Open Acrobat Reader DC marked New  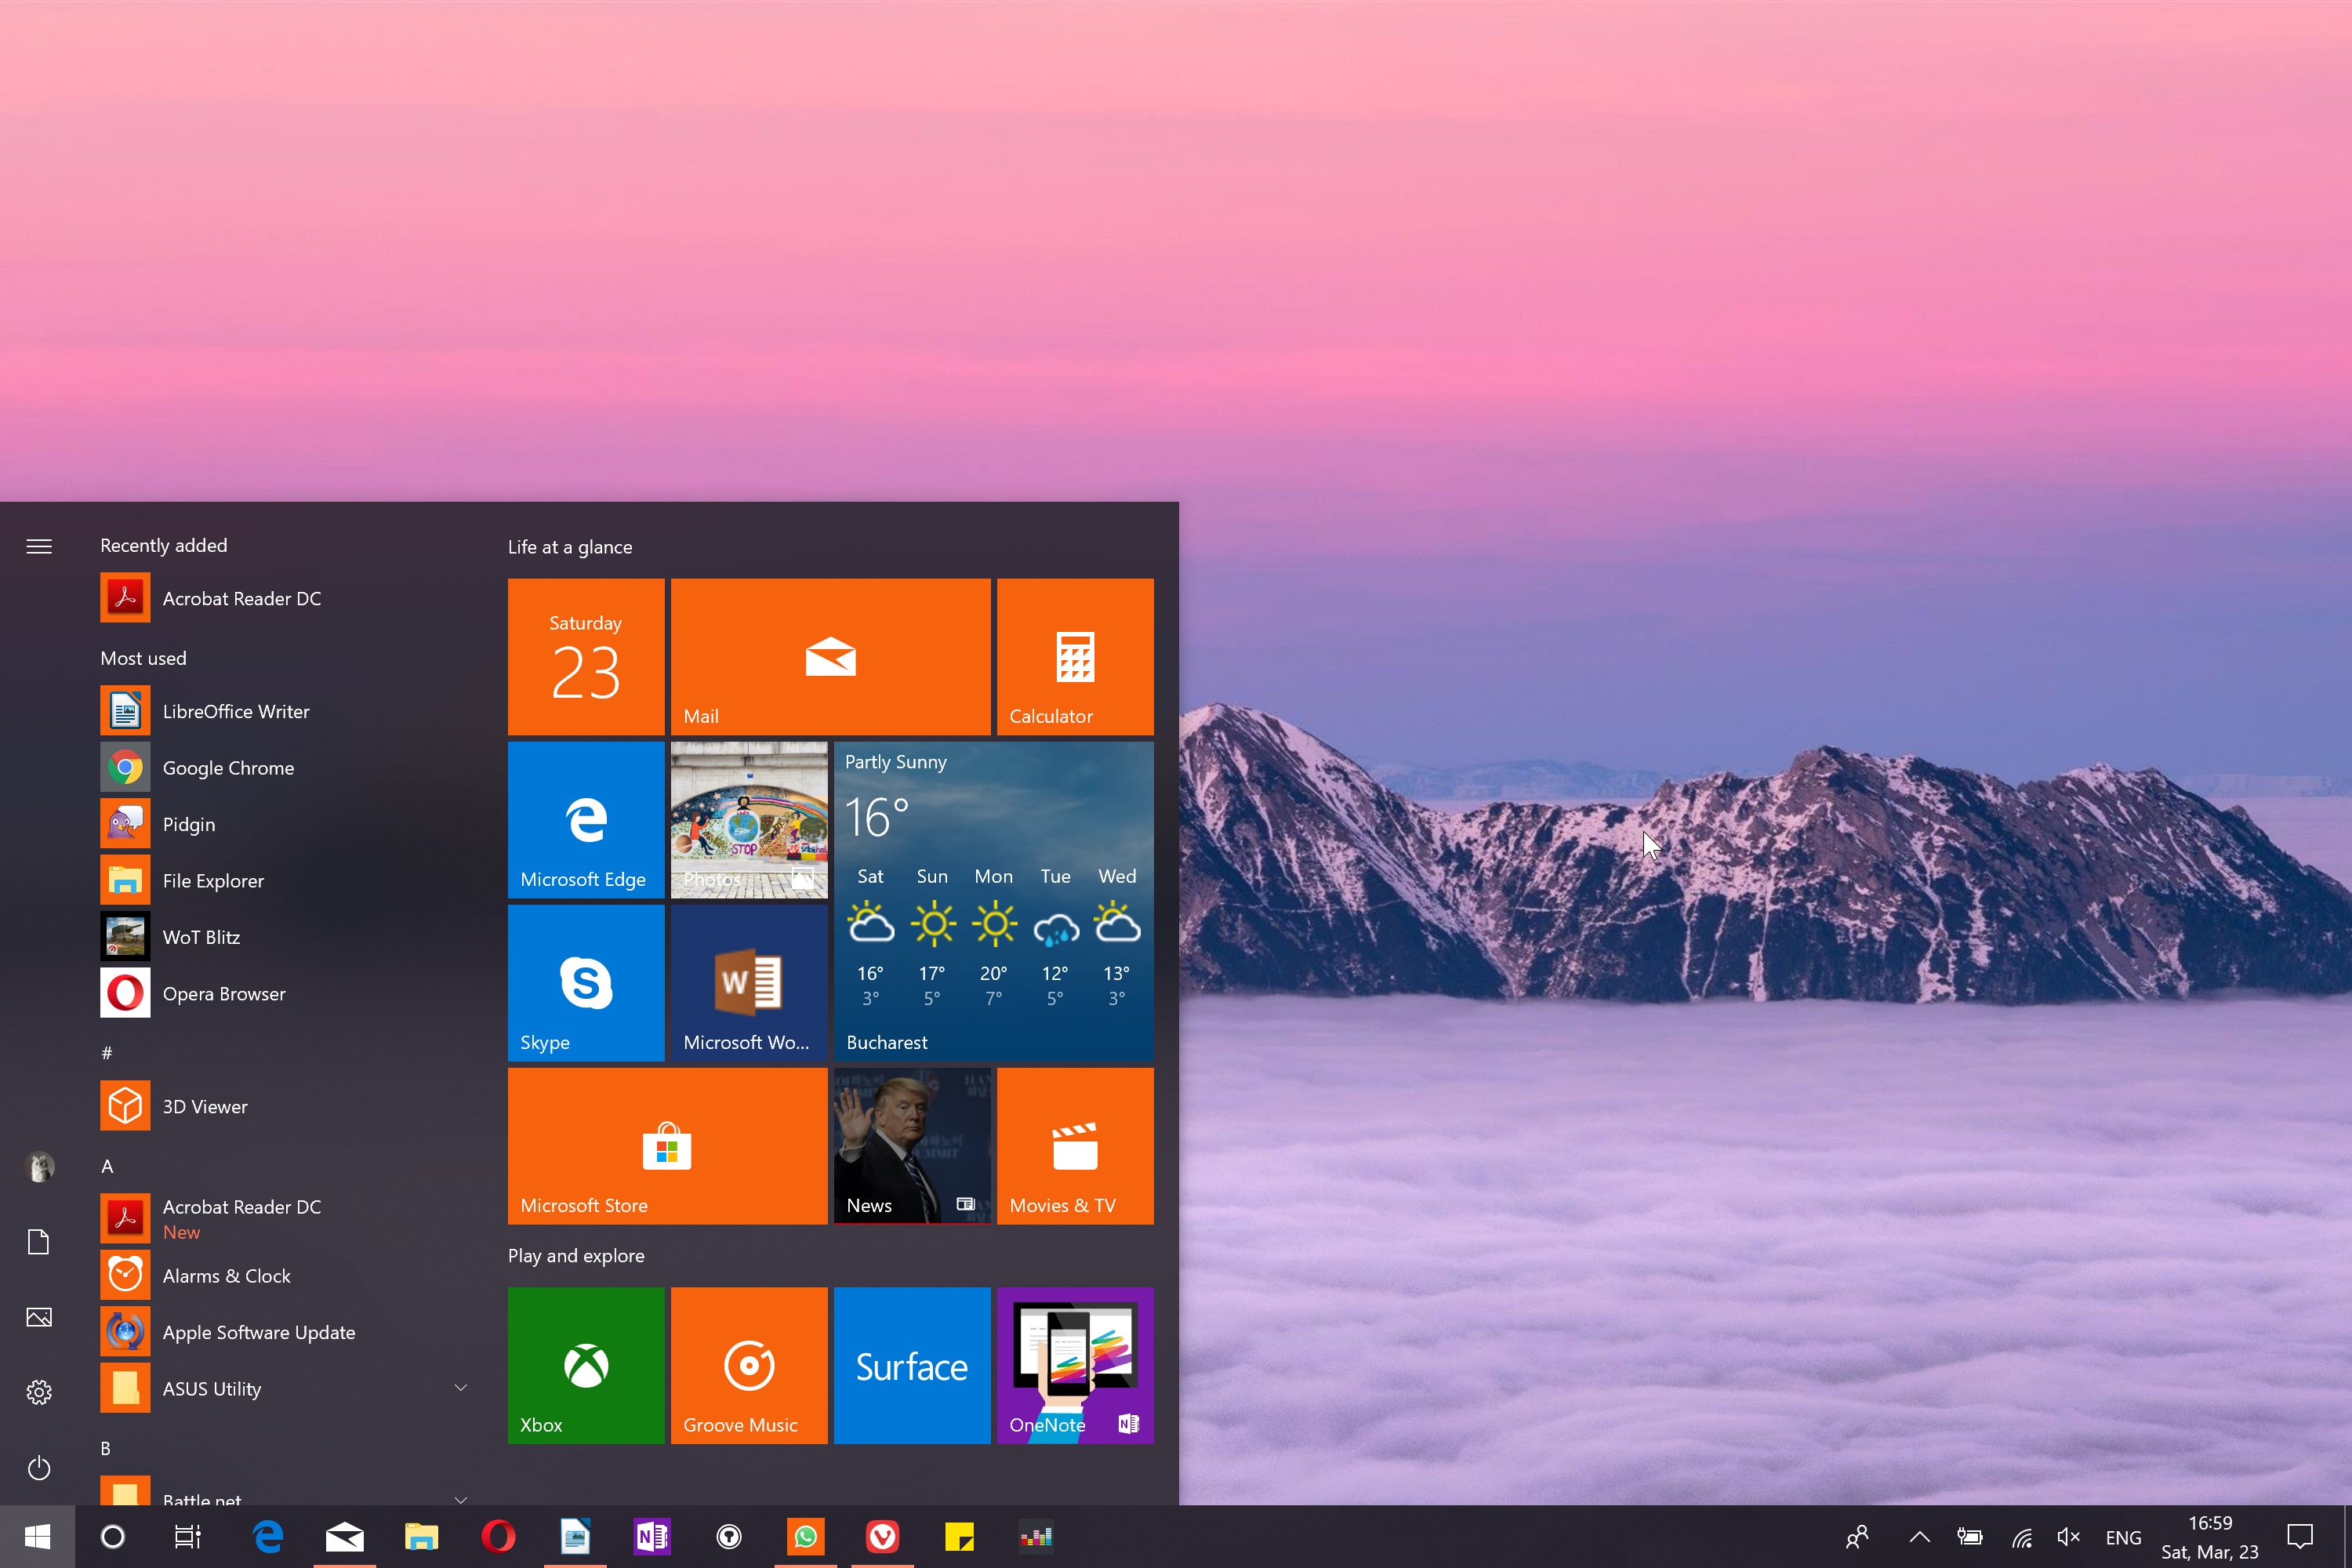[x=285, y=1219]
